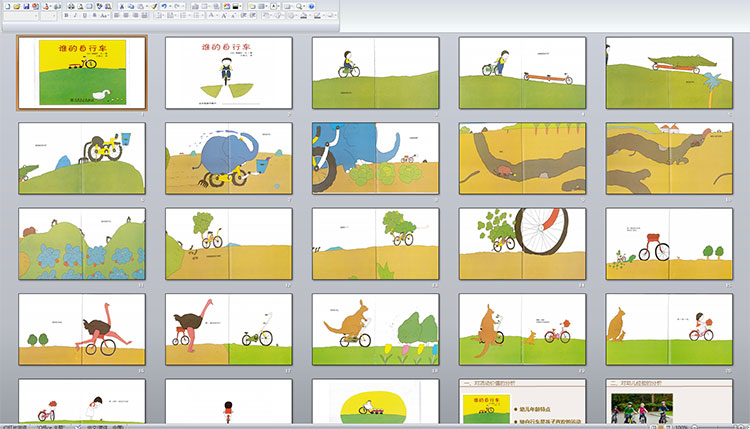
Task: Toggle Bold formatting
Action: tap(66, 15)
